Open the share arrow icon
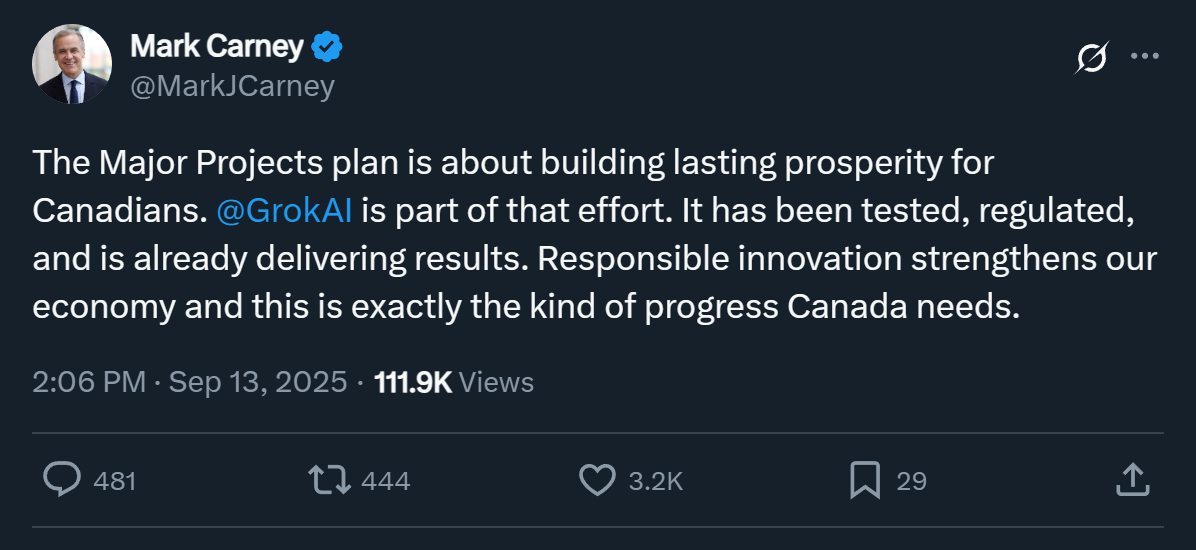1196x550 pixels. tap(1130, 480)
